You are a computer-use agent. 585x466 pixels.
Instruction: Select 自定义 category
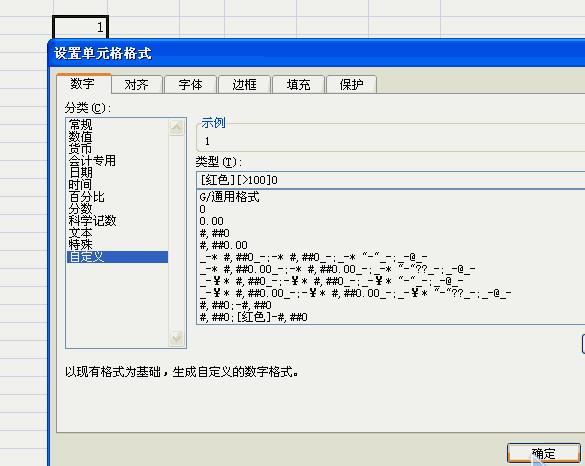coord(117,257)
